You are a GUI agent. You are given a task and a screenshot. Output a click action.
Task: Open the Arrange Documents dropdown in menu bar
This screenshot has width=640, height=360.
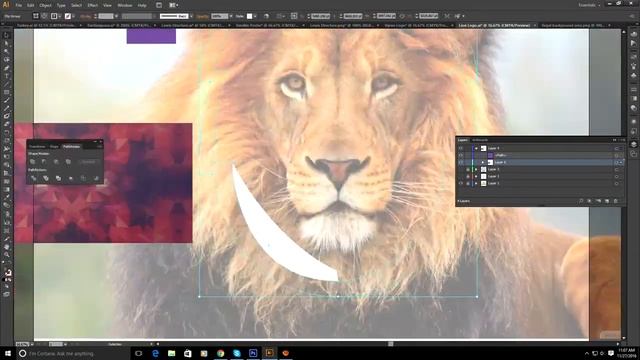coord(173,5)
